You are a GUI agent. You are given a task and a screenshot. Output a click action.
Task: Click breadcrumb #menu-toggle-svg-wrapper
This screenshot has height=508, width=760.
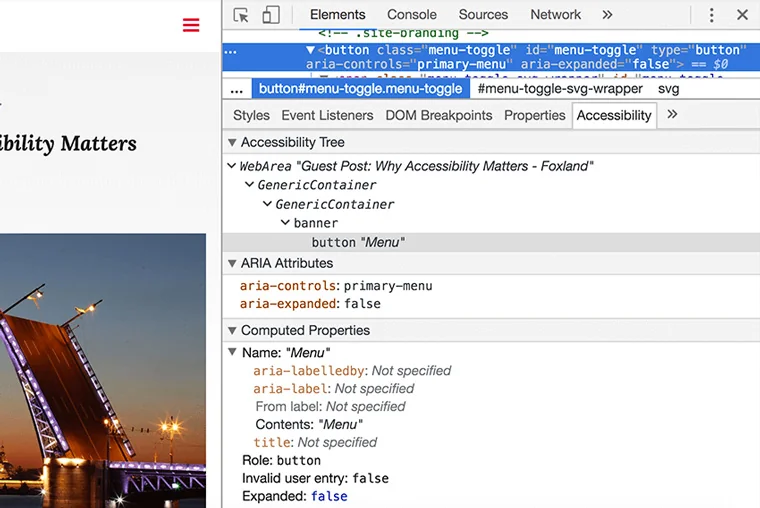560,89
